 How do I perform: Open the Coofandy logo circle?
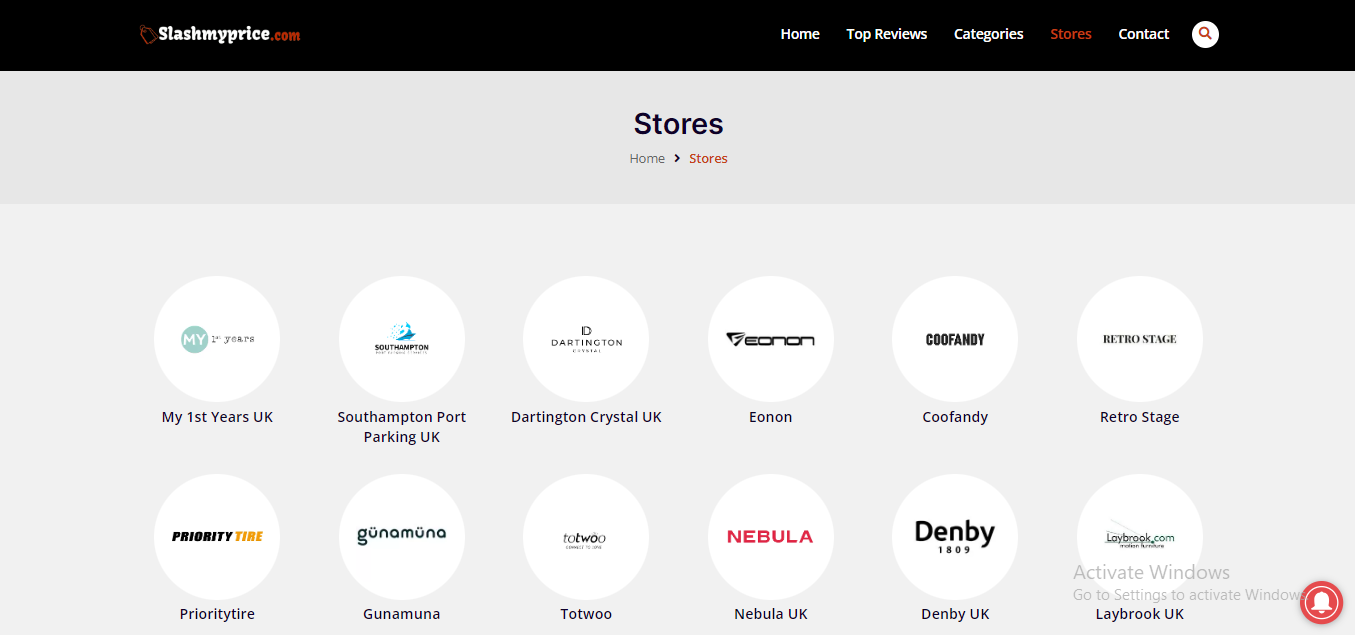[x=955, y=339]
